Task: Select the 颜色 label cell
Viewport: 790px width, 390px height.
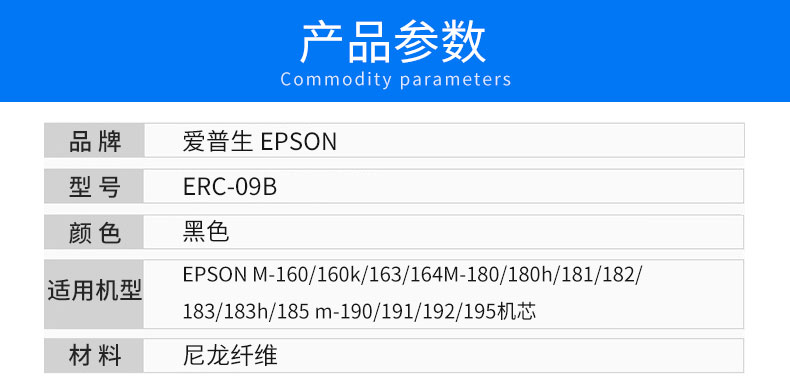Action: [x=94, y=232]
